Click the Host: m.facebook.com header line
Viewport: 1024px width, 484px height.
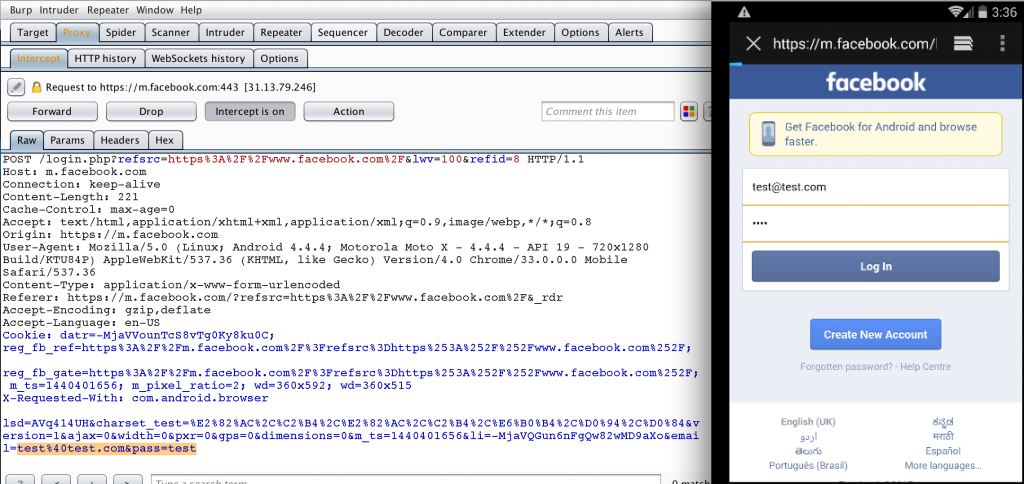(x=74, y=172)
